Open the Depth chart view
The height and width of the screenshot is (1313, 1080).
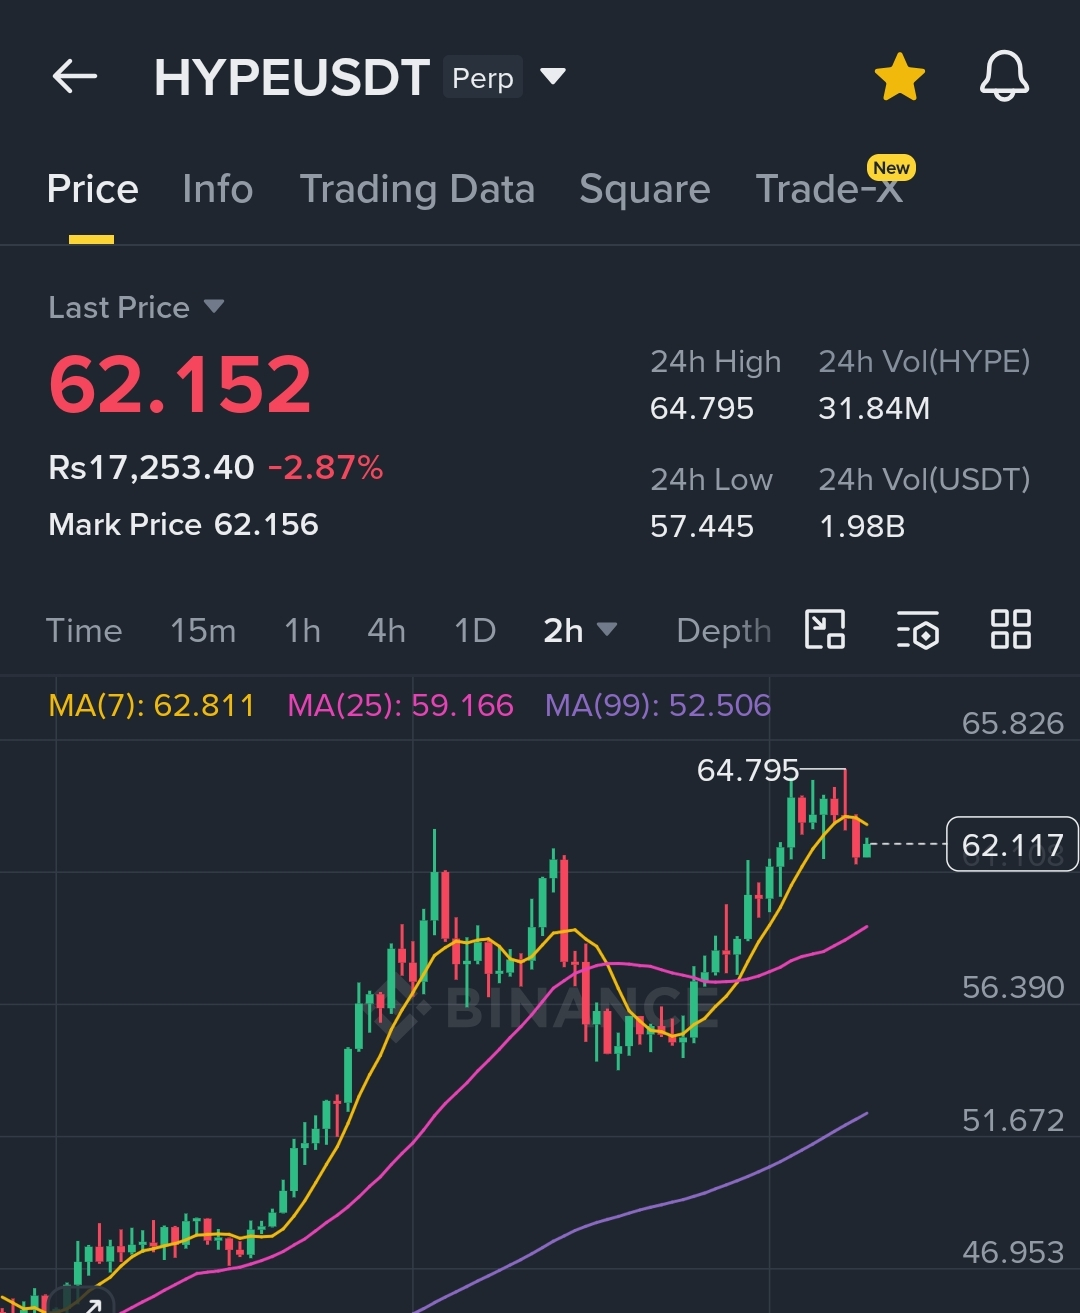click(724, 631)
